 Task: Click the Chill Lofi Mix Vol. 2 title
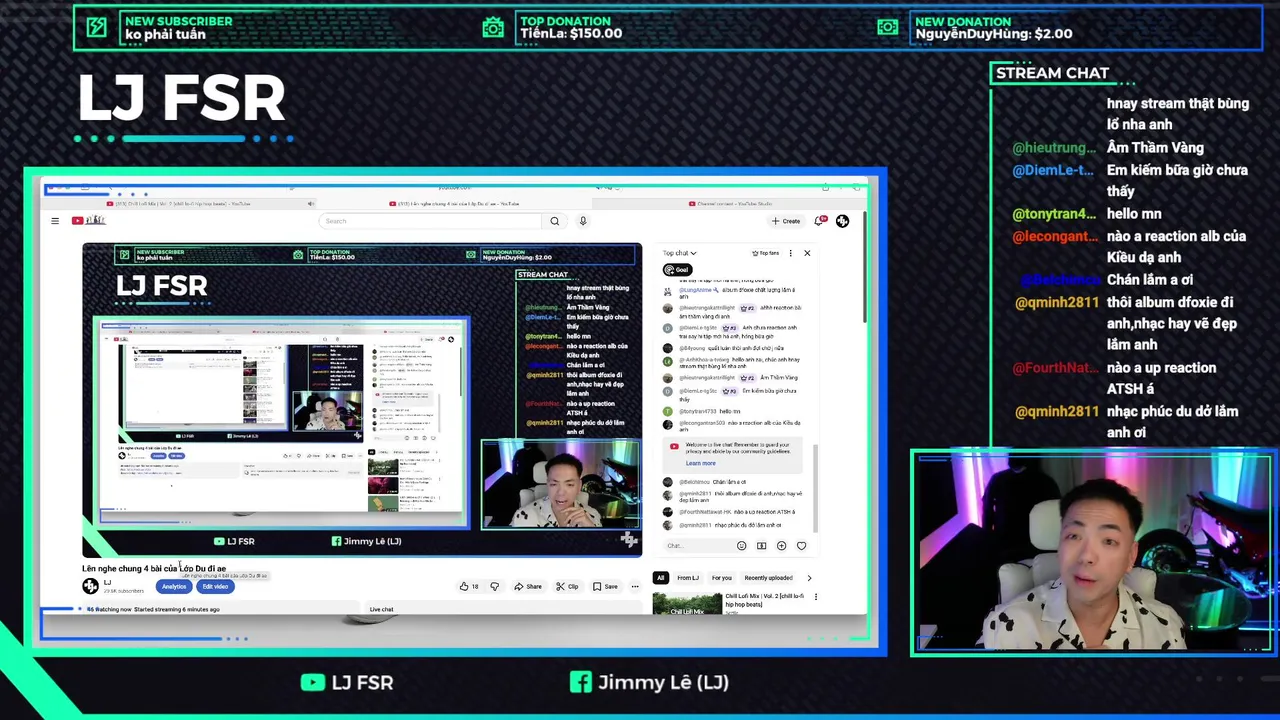766,600
